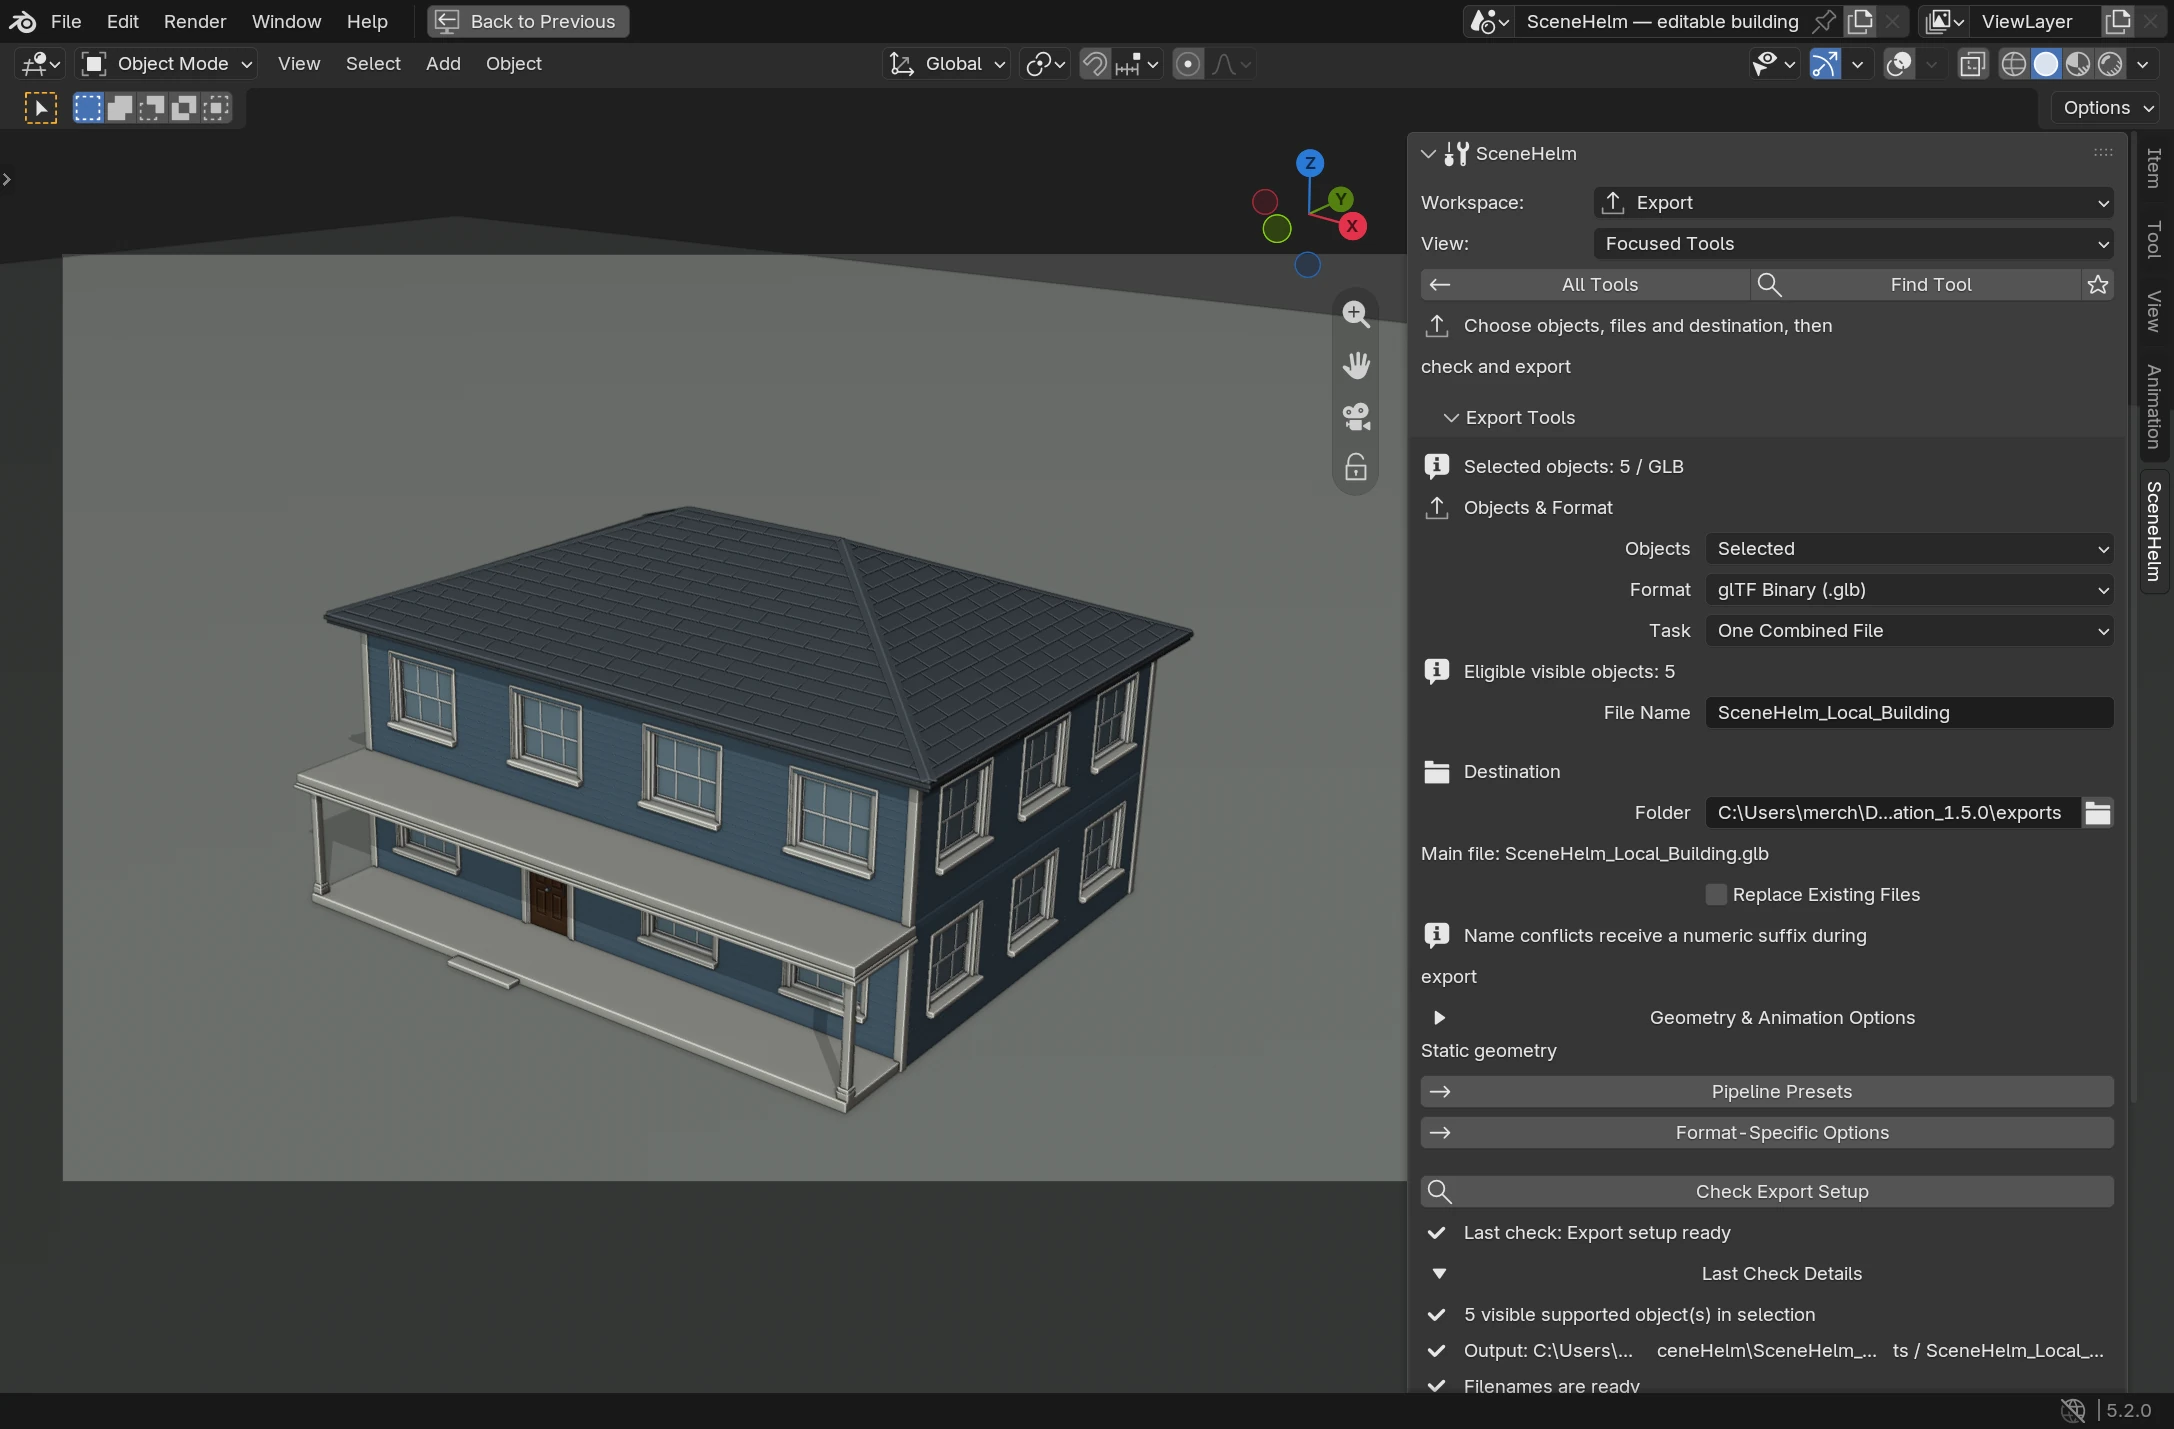This screenshot has width=2174, height=1429.
Task: Open the Workspace Export dropdown
Action: point(1852,203)
